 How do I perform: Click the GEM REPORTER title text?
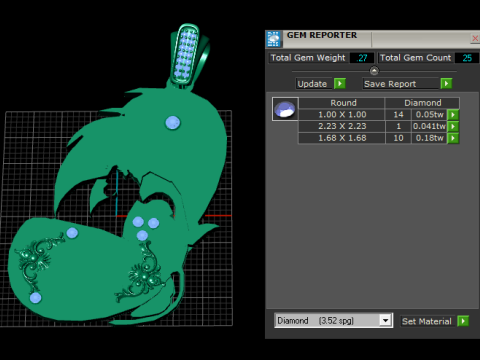(x=322, y=35)
